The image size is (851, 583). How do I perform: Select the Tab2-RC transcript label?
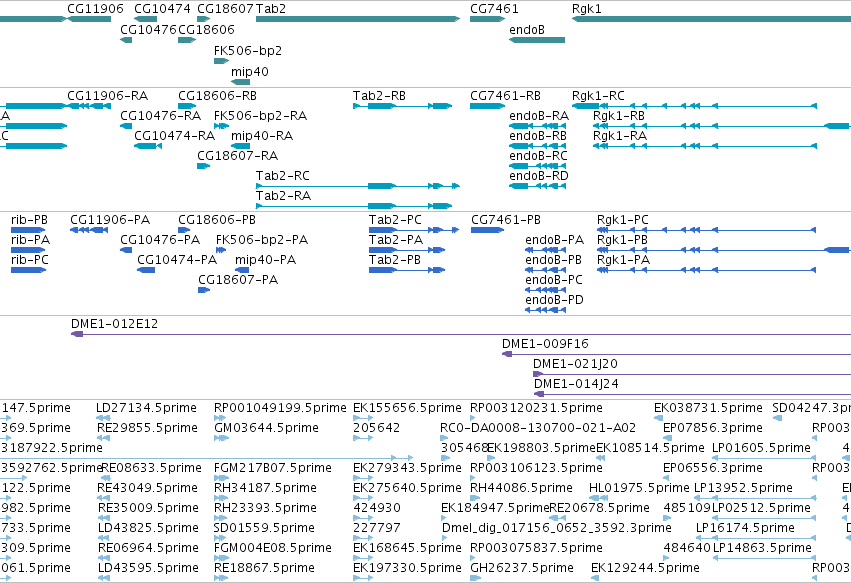pyautogui.click(x=283, y=176)
